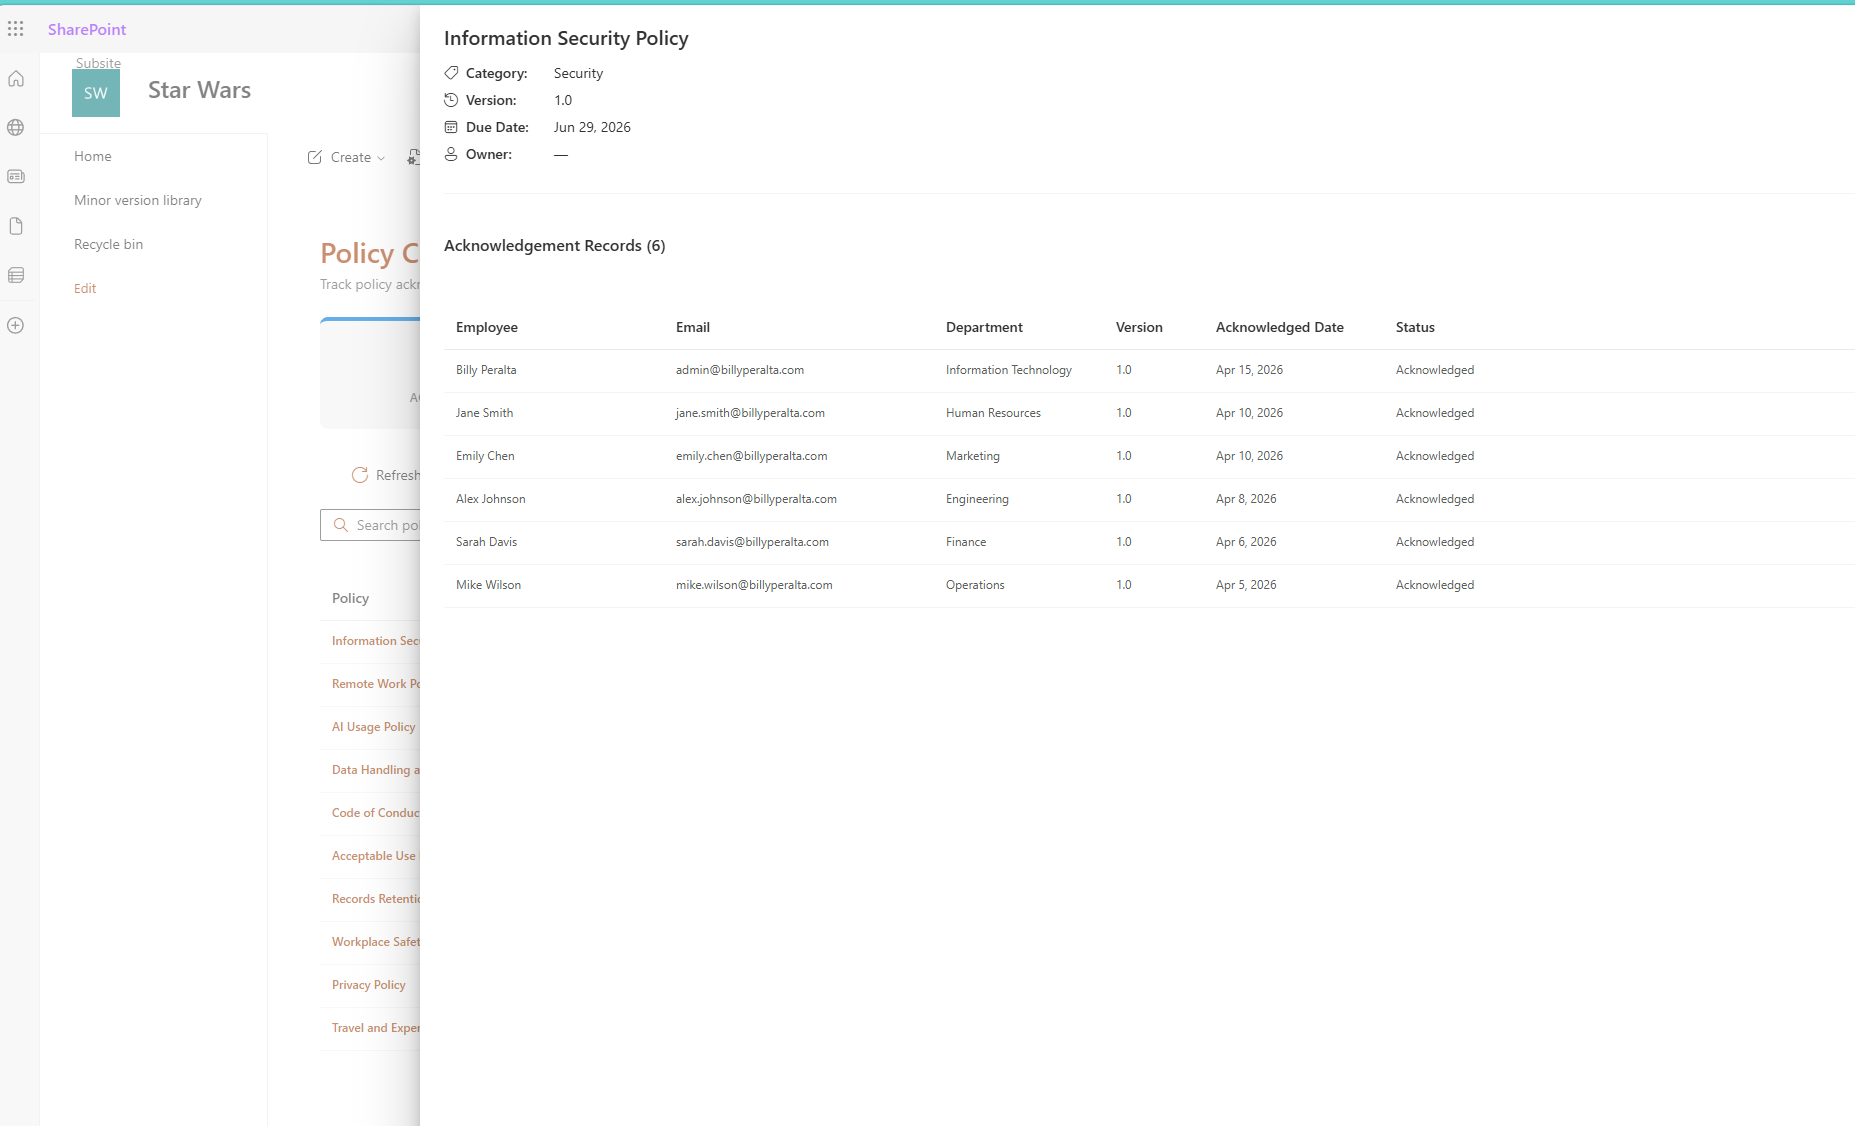The image size is (1855, 1126).
Task: Click the refresh icon on the page
Action: 360,475
